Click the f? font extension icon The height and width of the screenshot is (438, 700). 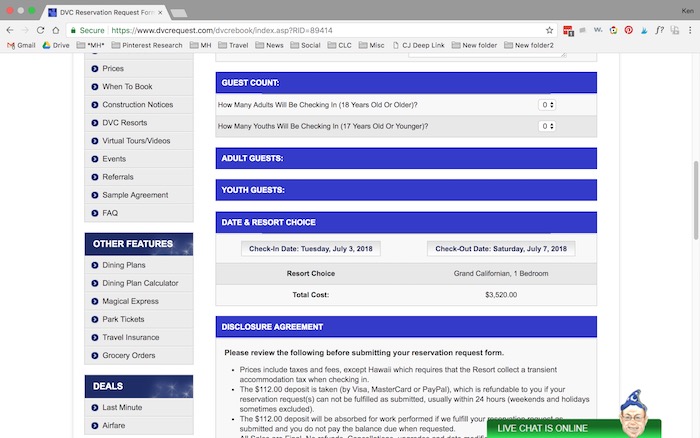[x=659, y=30]
